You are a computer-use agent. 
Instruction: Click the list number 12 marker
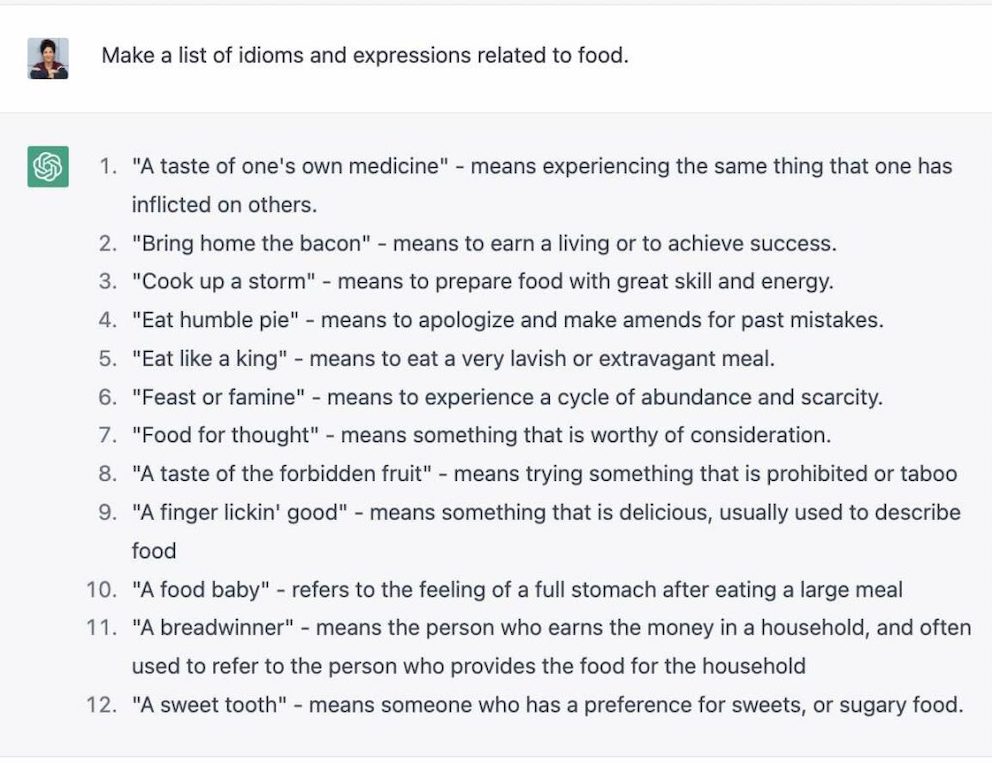click(x=101, y=705)
